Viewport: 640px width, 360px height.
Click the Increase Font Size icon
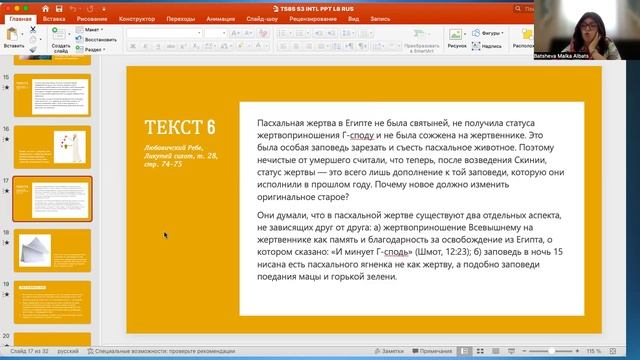click(x=234, y=33)
